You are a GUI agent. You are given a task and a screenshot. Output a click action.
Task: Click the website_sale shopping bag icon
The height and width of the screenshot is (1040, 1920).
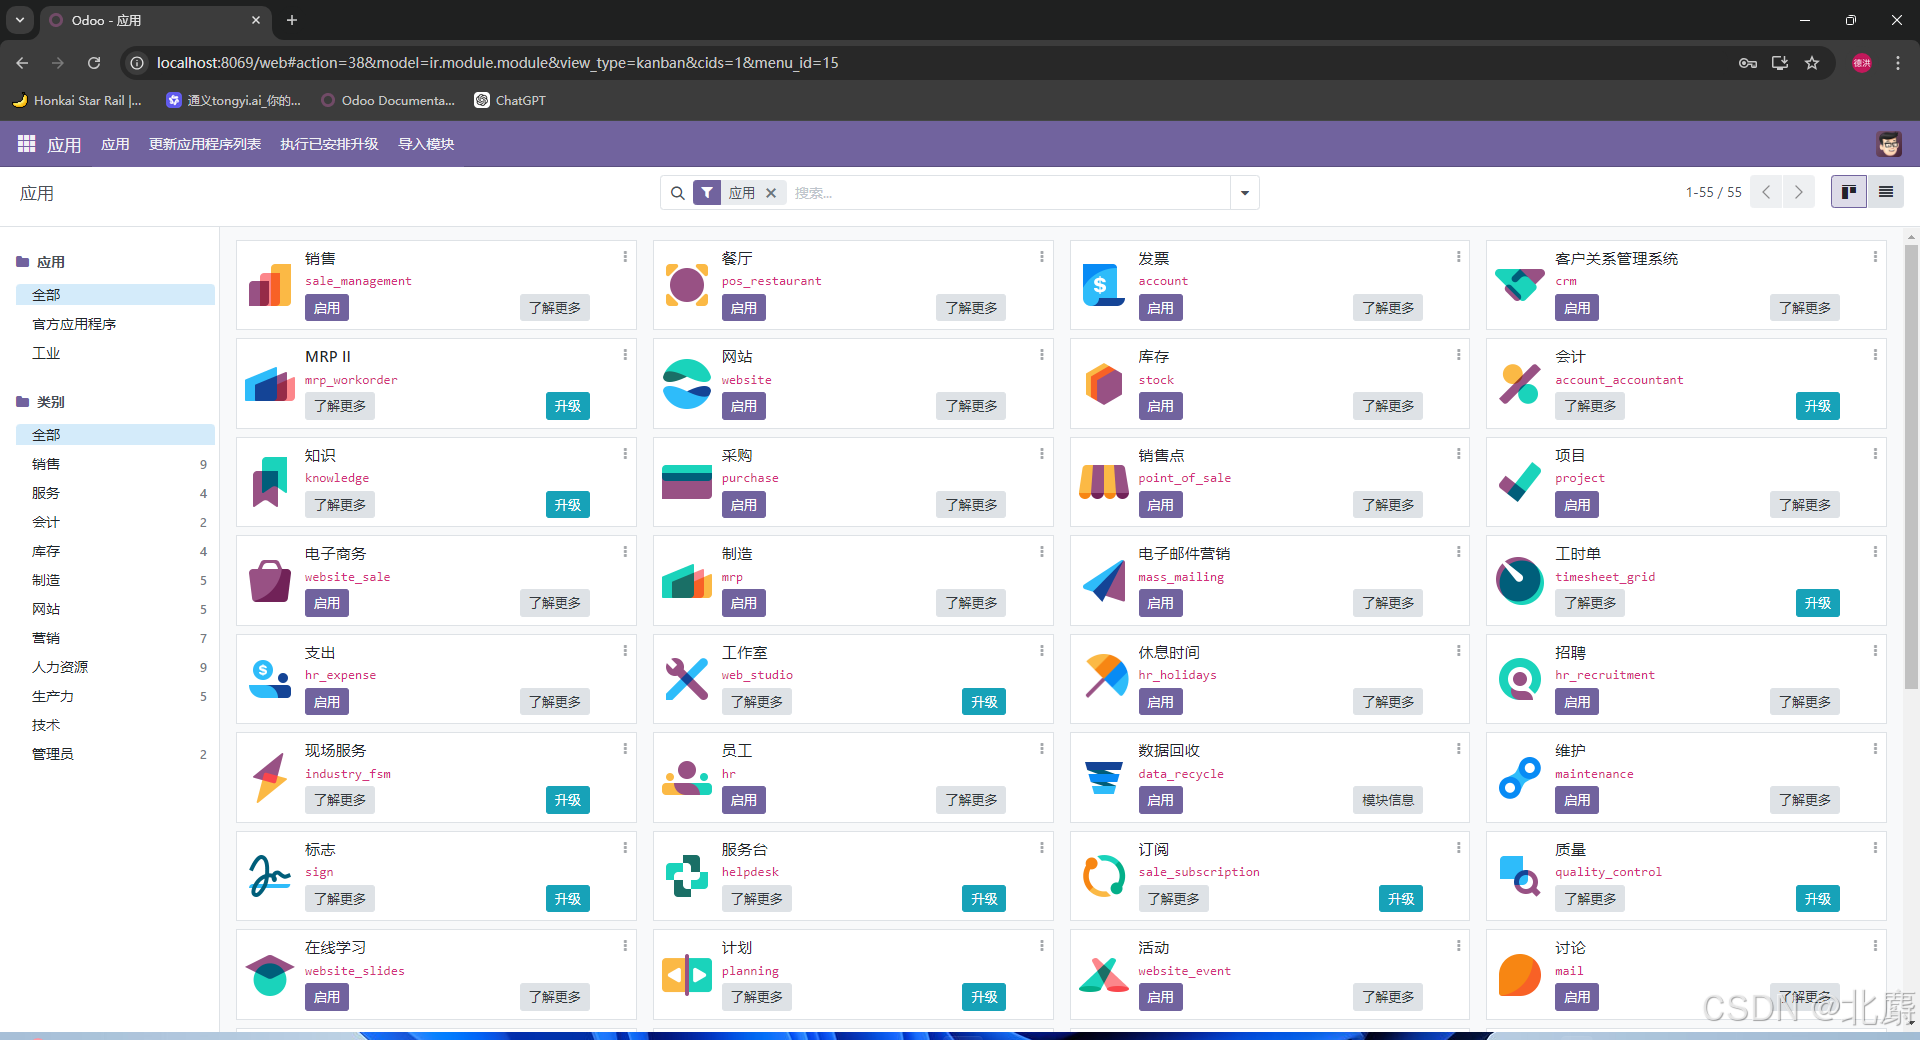270,580
